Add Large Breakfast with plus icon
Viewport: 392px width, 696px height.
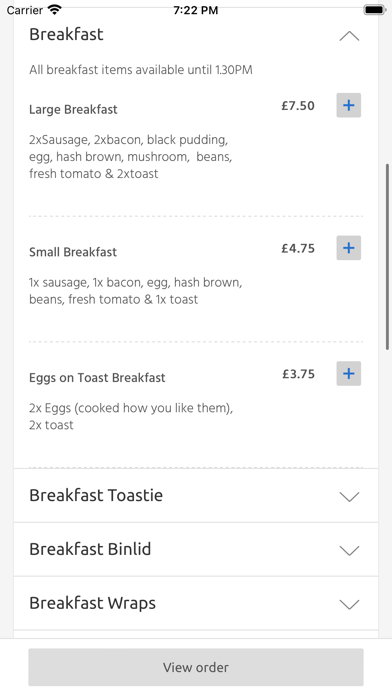348,105
